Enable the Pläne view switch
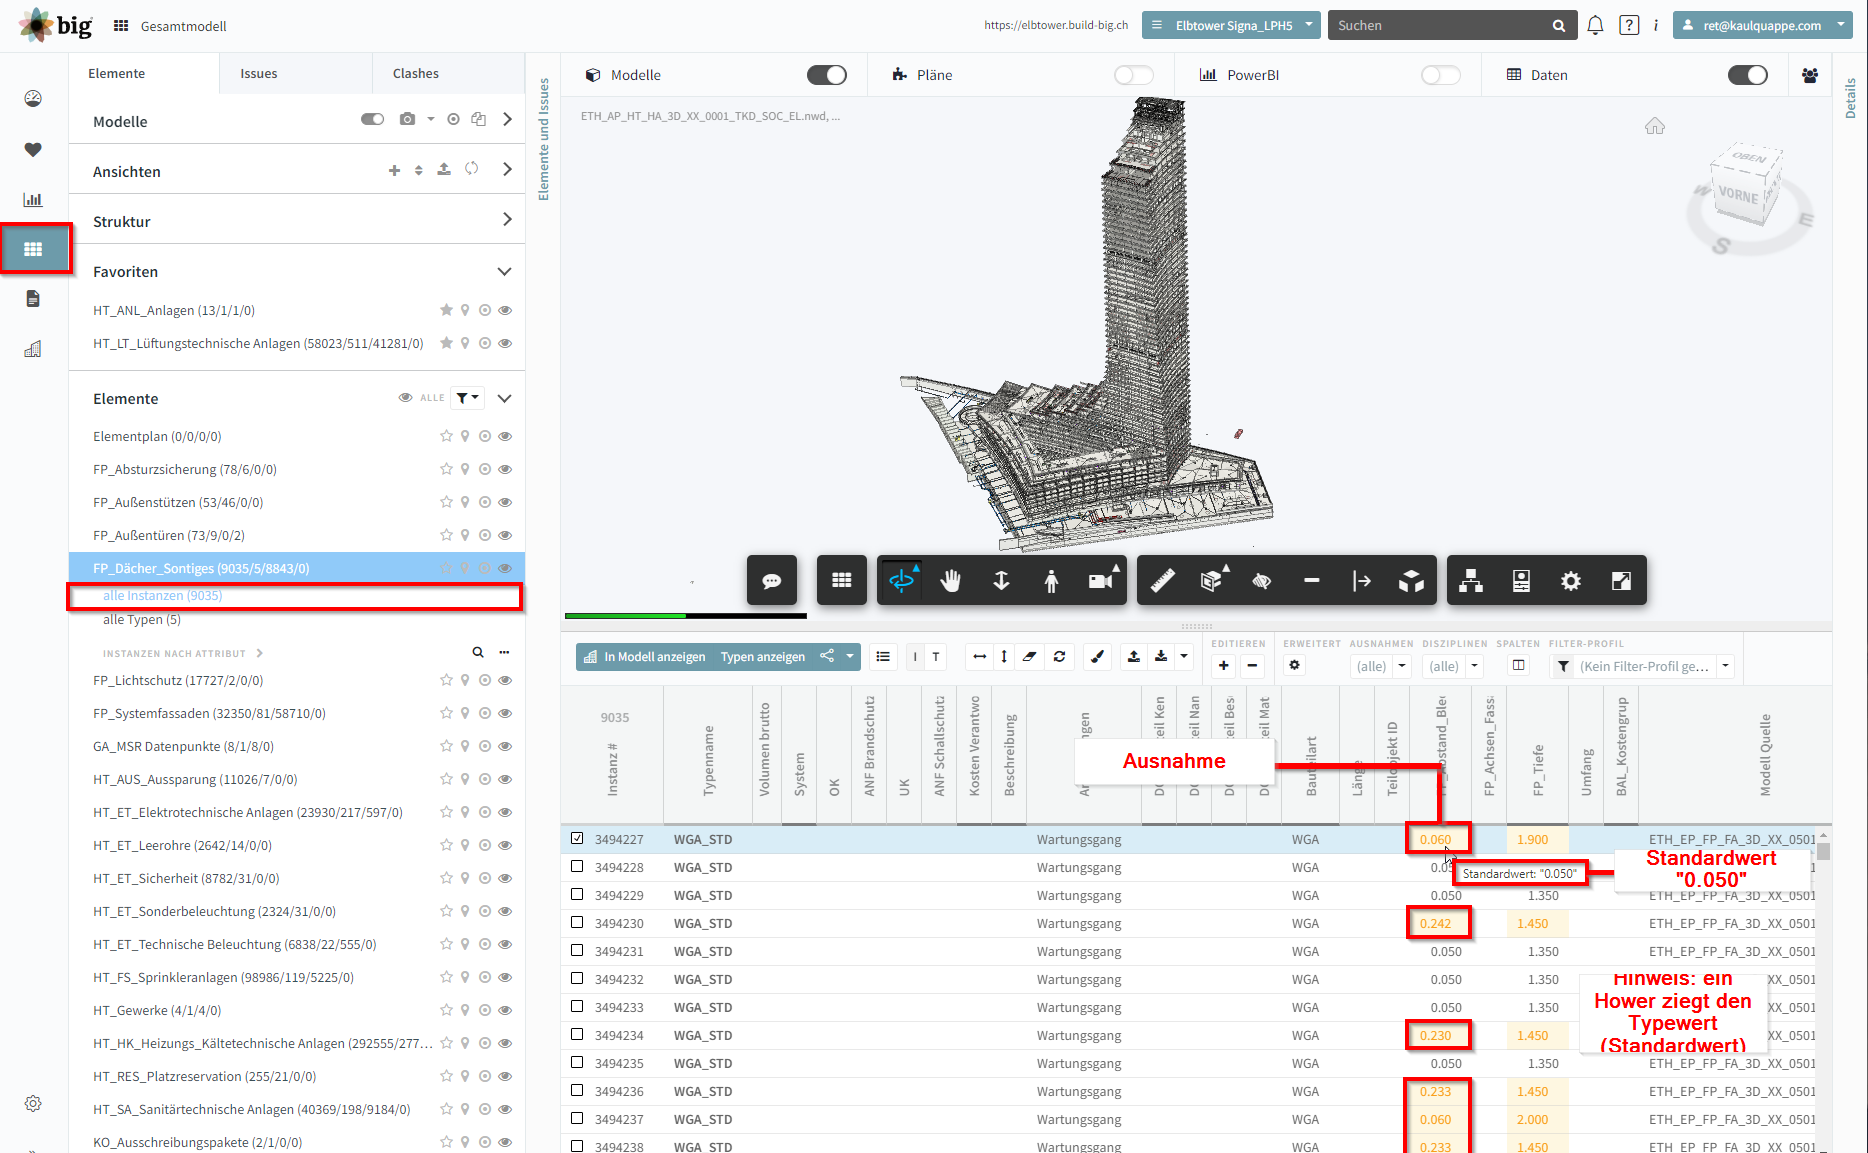1868x1153 pixels. (x=1133, y=75)
